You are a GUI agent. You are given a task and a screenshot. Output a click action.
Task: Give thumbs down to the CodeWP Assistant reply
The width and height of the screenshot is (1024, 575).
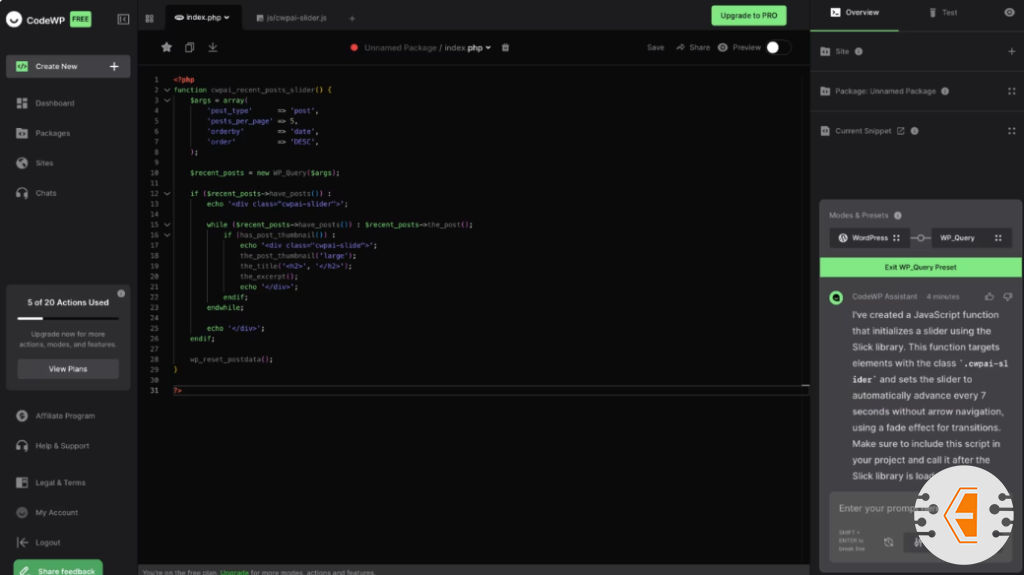point(1007,297)
